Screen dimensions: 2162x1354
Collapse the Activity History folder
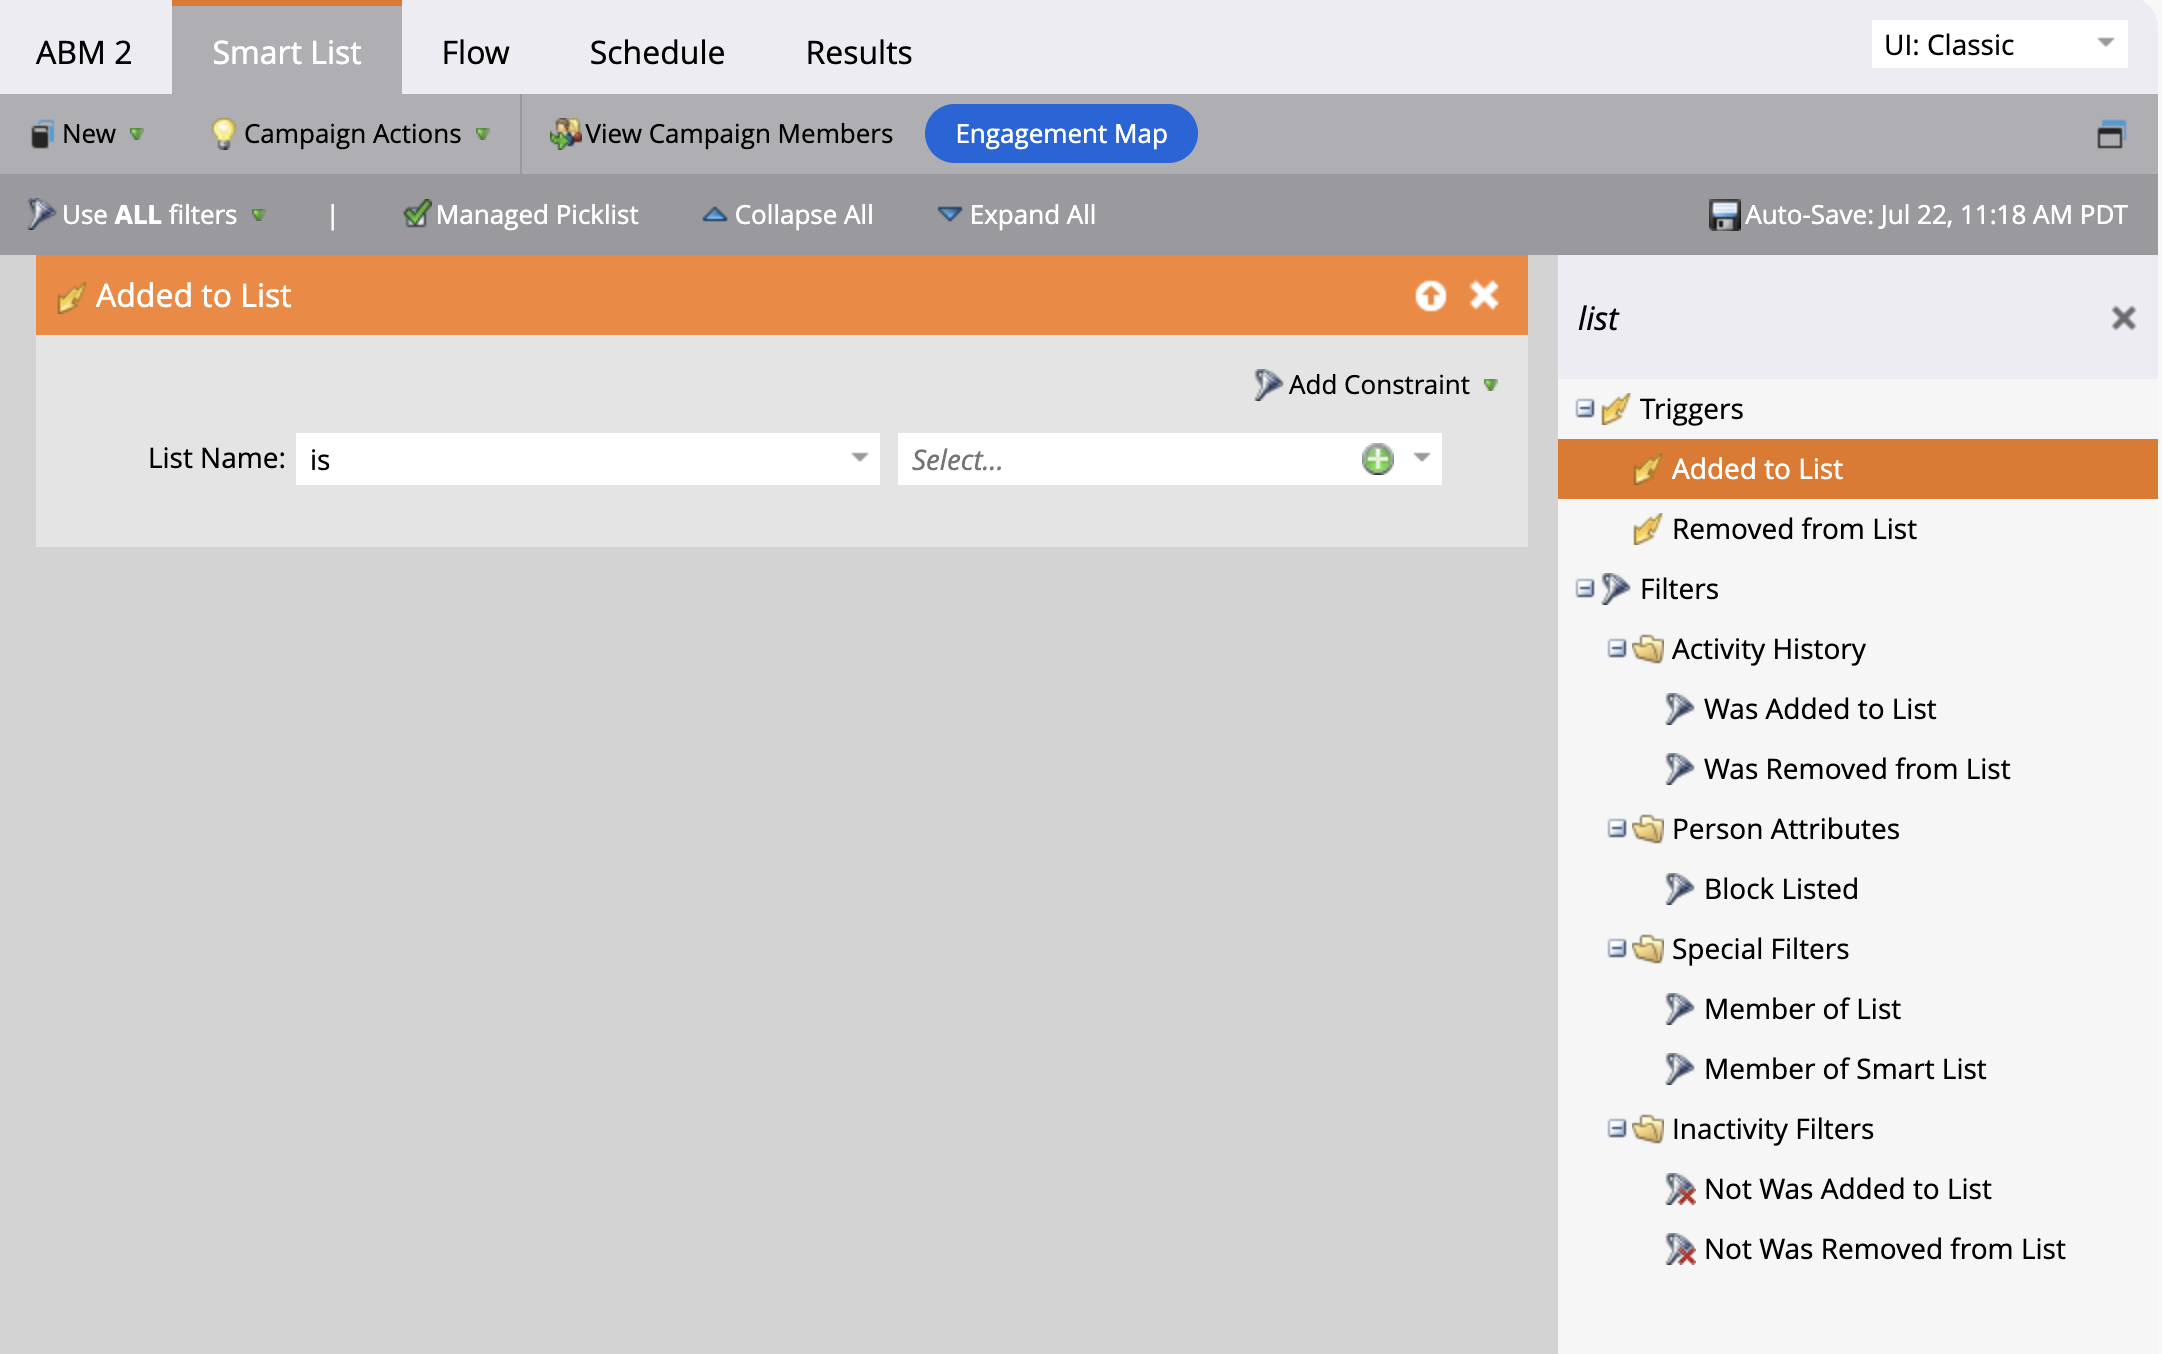1617,648
